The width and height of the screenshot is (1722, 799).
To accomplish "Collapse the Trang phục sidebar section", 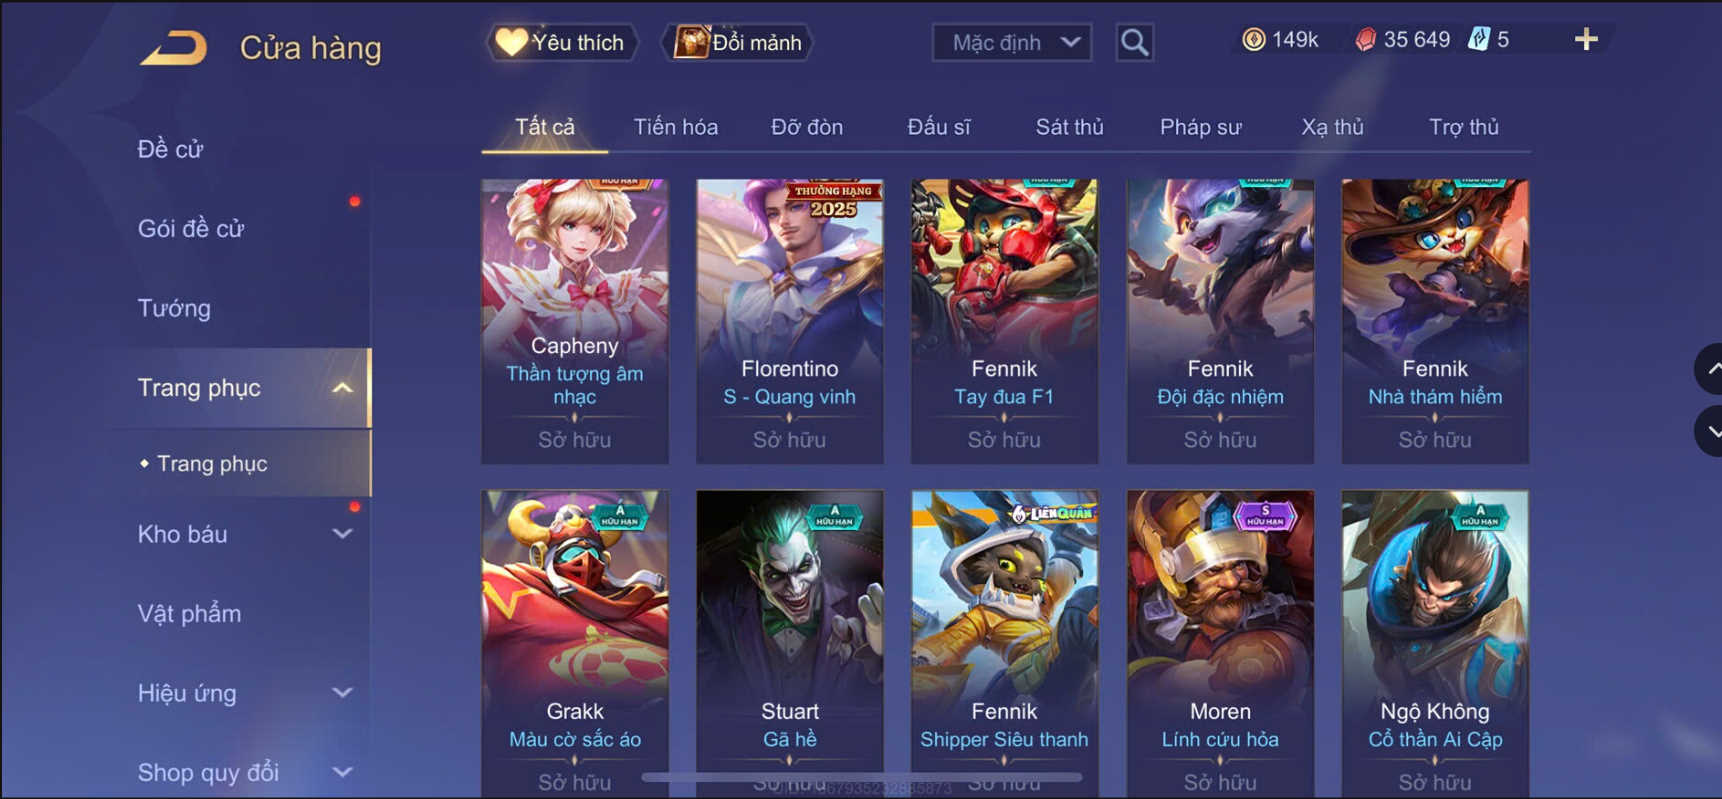I will [342, 388].
